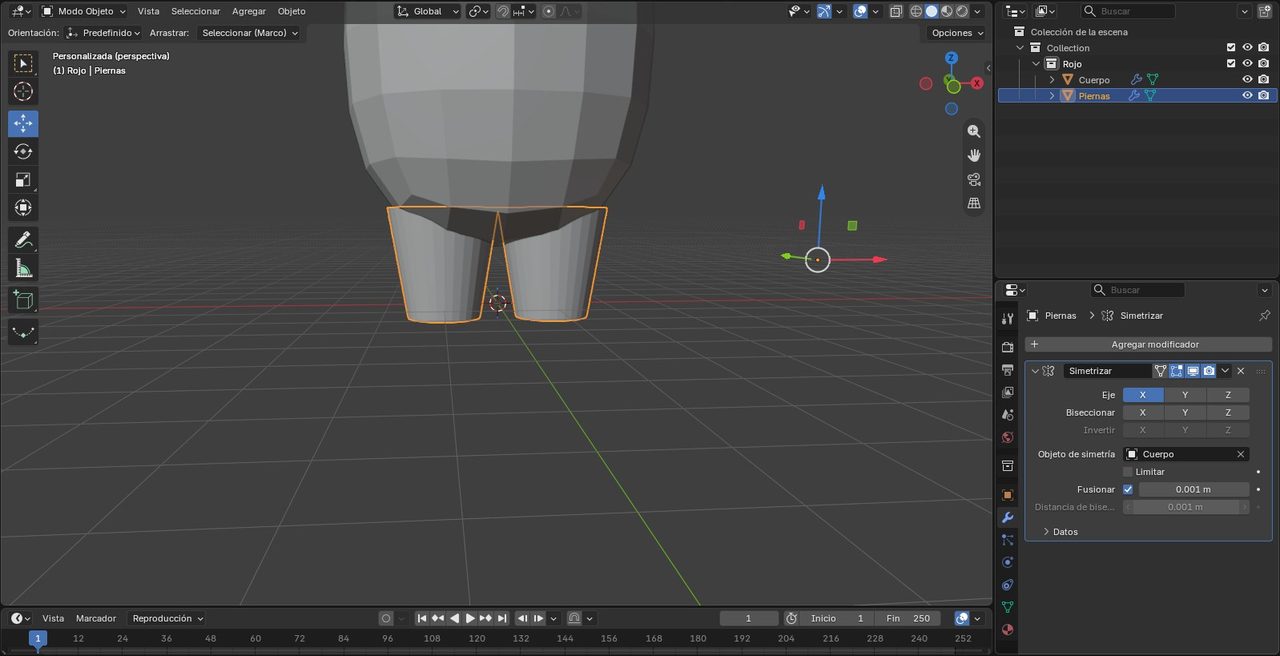Pin the properties editor context
The image size is (1280, 656).
(1264, 315)
